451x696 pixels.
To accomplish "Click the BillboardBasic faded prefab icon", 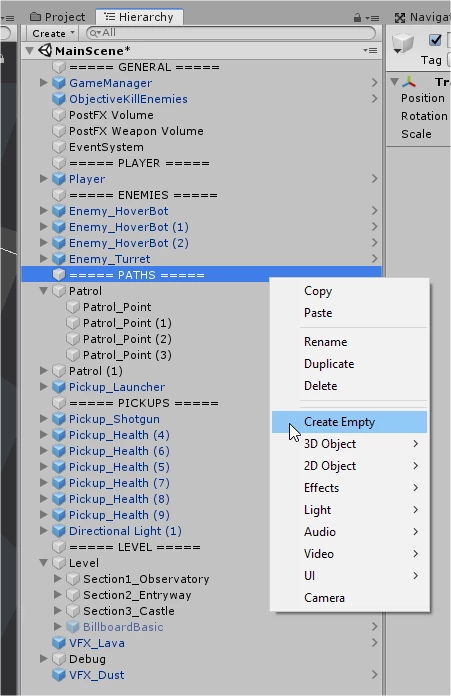I will pyautogui.click(x=73, y=627).
